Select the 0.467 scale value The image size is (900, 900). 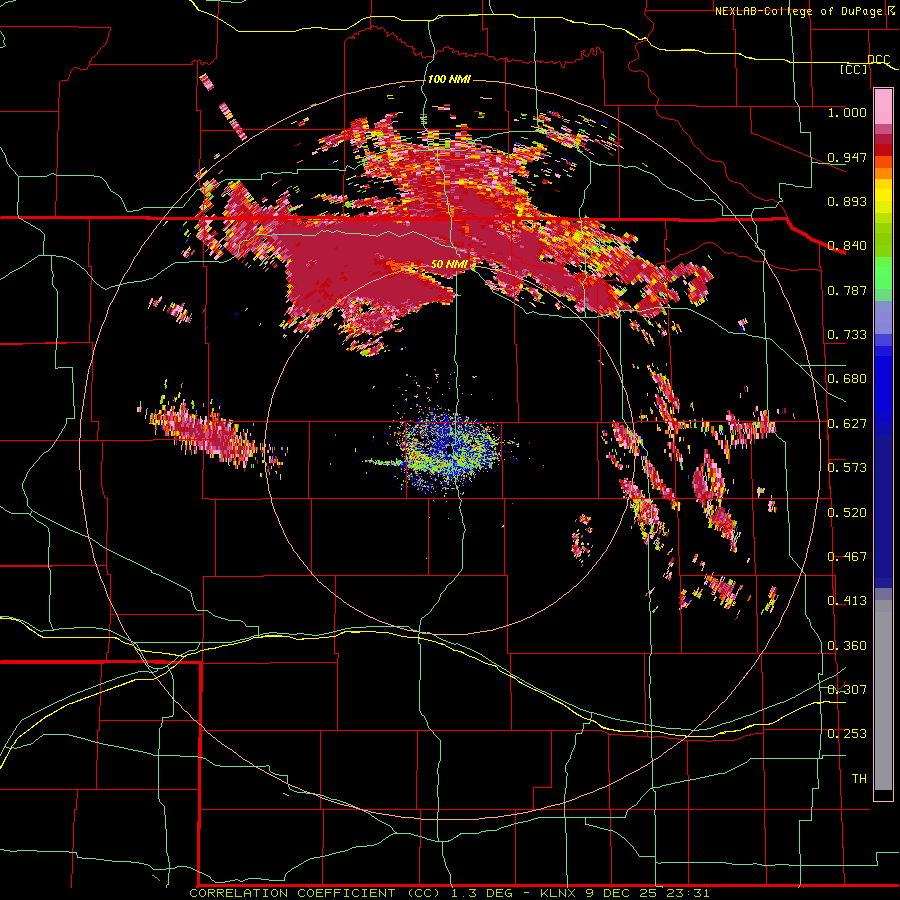coord(847,556)
